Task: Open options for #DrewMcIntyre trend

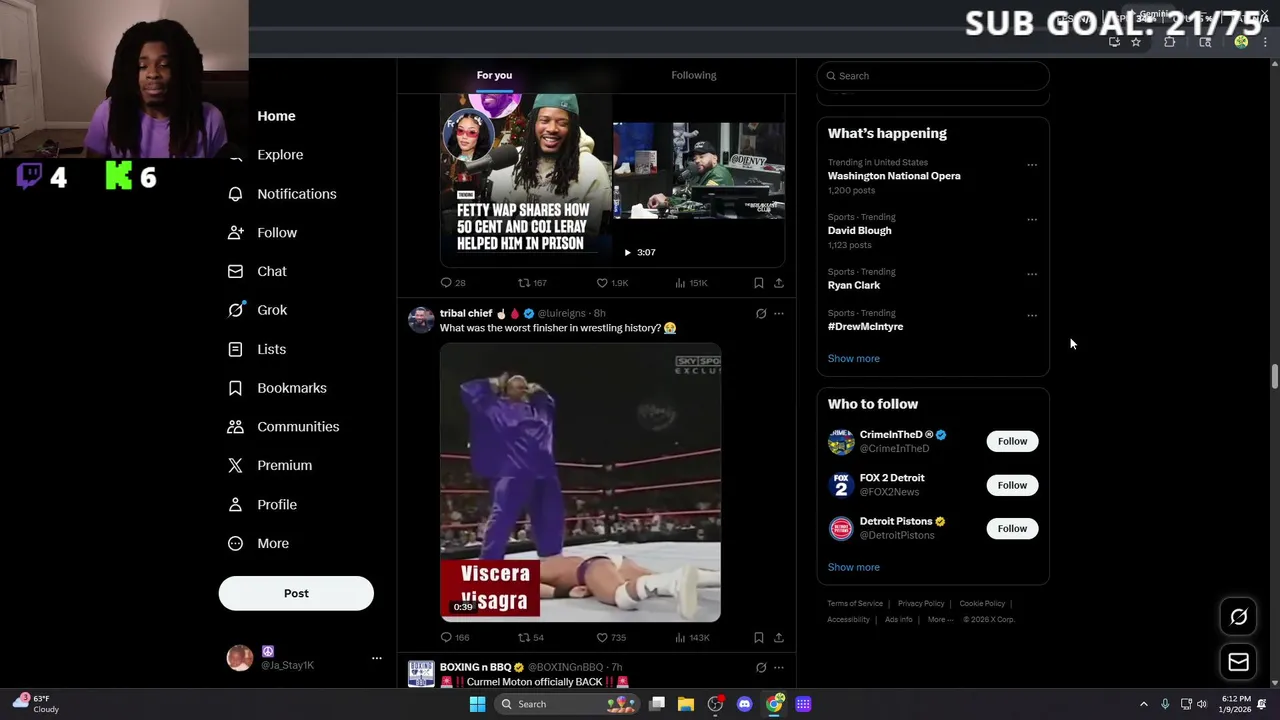Action: tap(1032, 316)
